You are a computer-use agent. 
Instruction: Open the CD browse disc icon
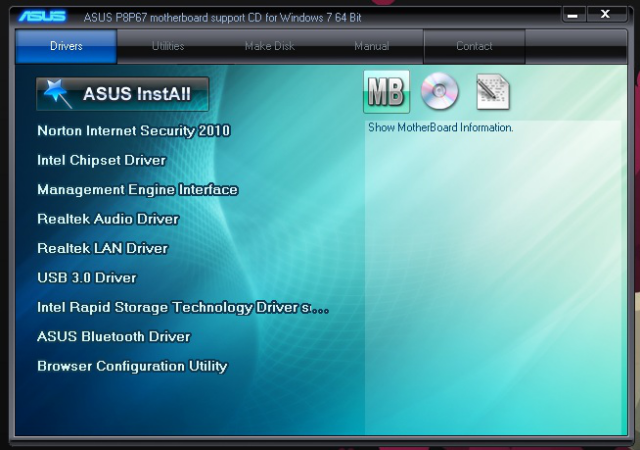[440, 91]
